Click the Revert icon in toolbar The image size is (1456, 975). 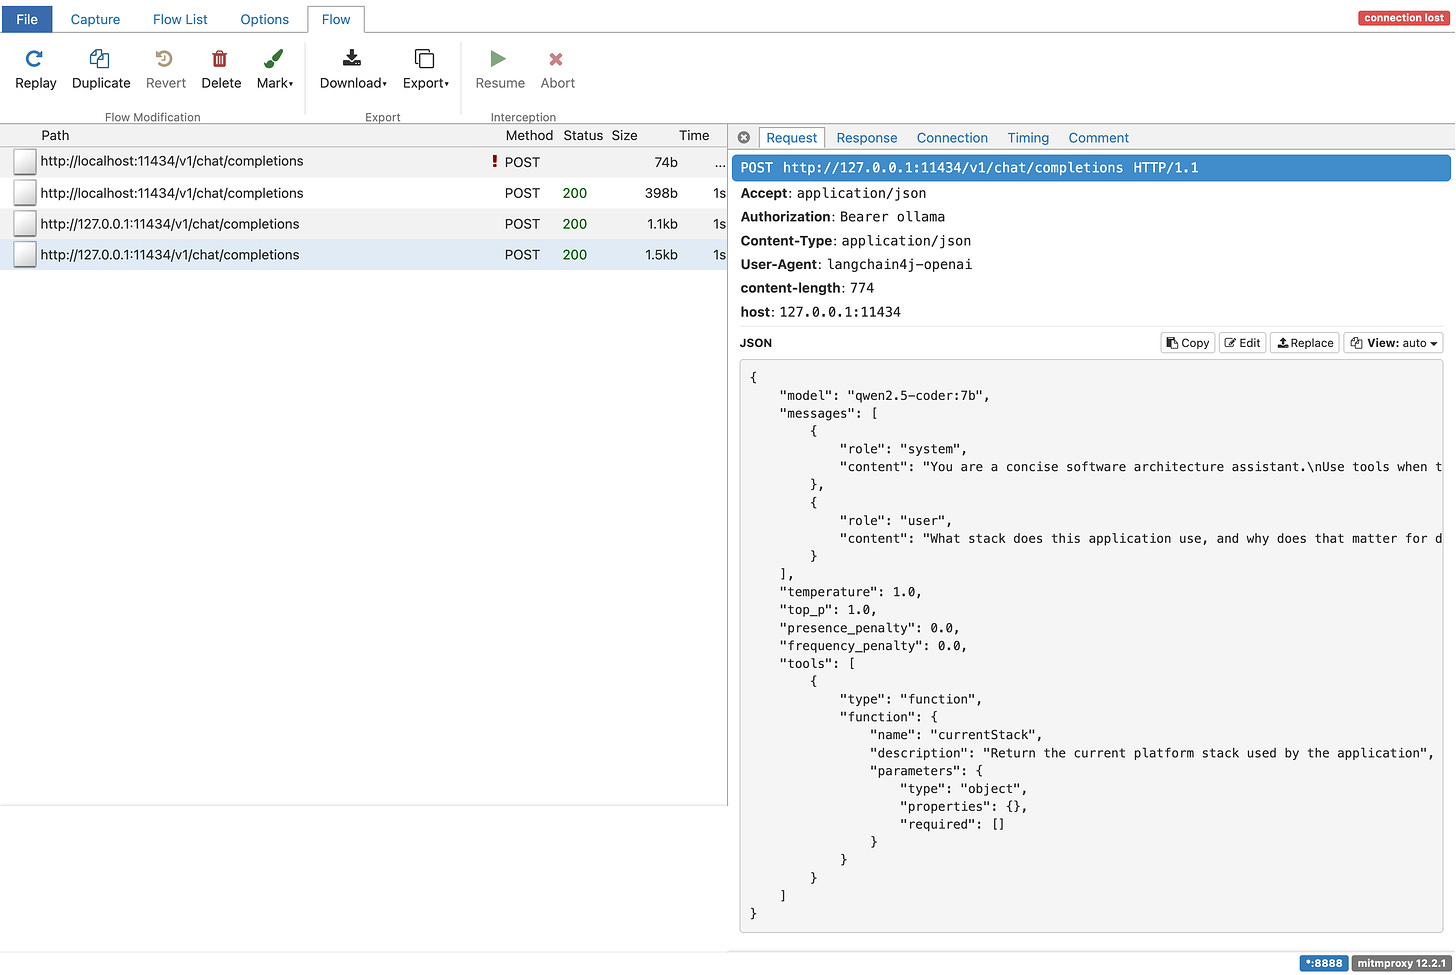click(165, 60)
